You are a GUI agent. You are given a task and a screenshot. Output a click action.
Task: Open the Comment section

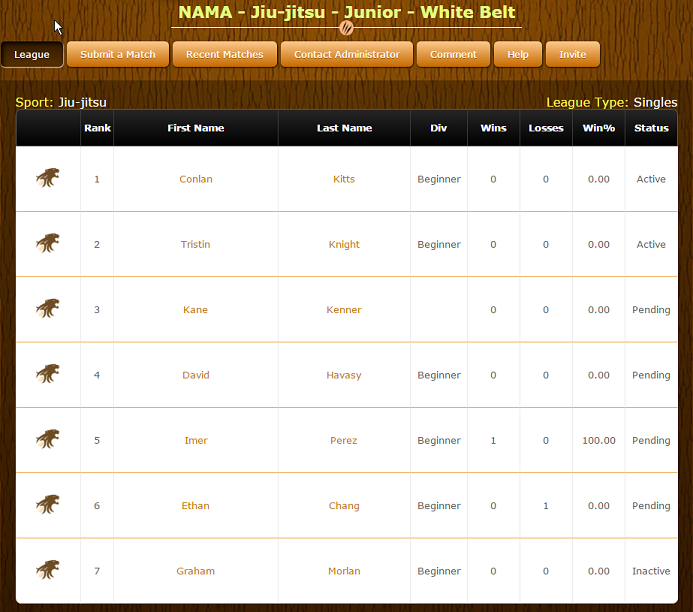[x=453, y=54]
